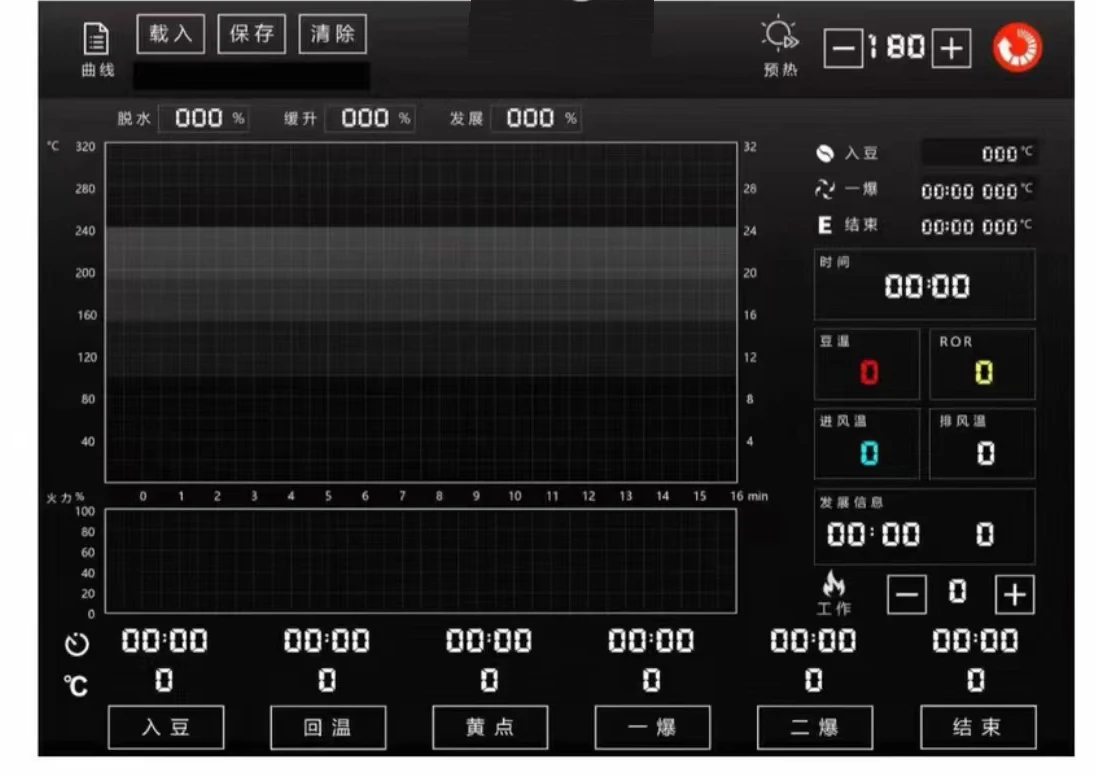Click the 载入 load button
Screen dimensions: 1096x777
click(171, 34)
